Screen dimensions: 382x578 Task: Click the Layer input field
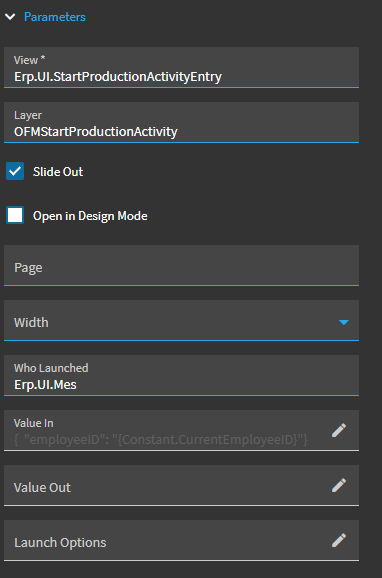[181, 122]
